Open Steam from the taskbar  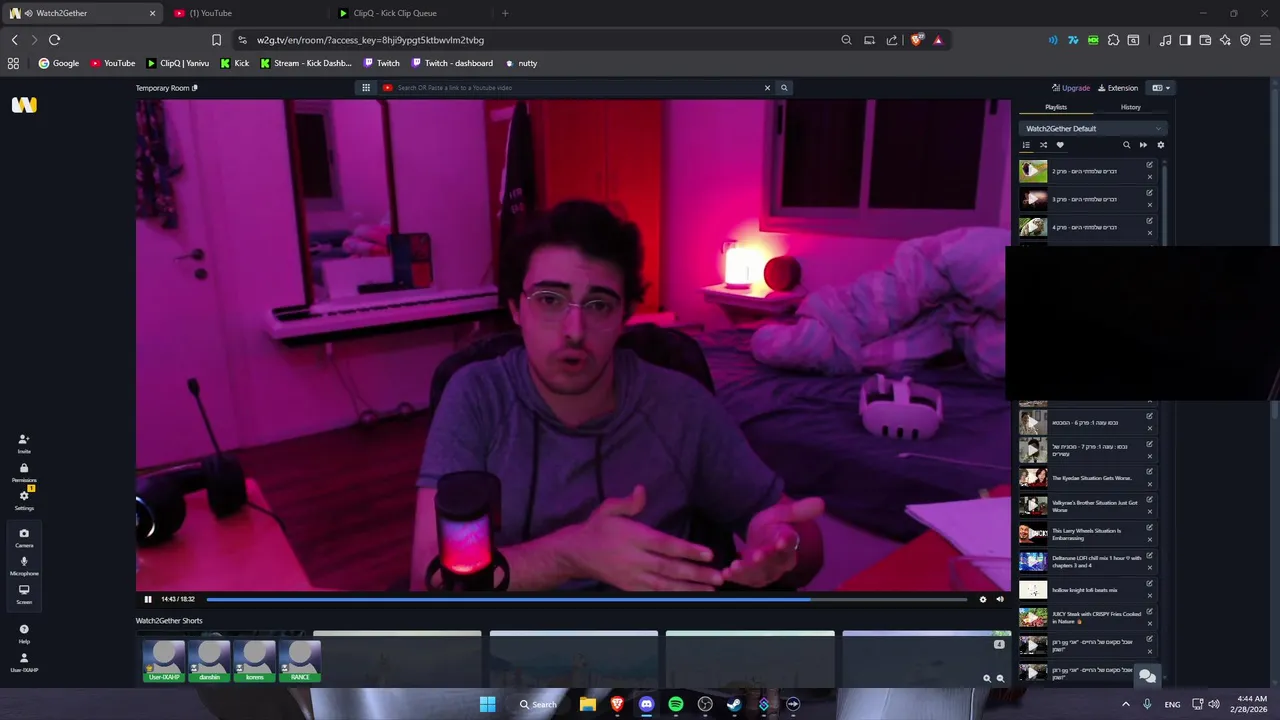pos(734,704)
